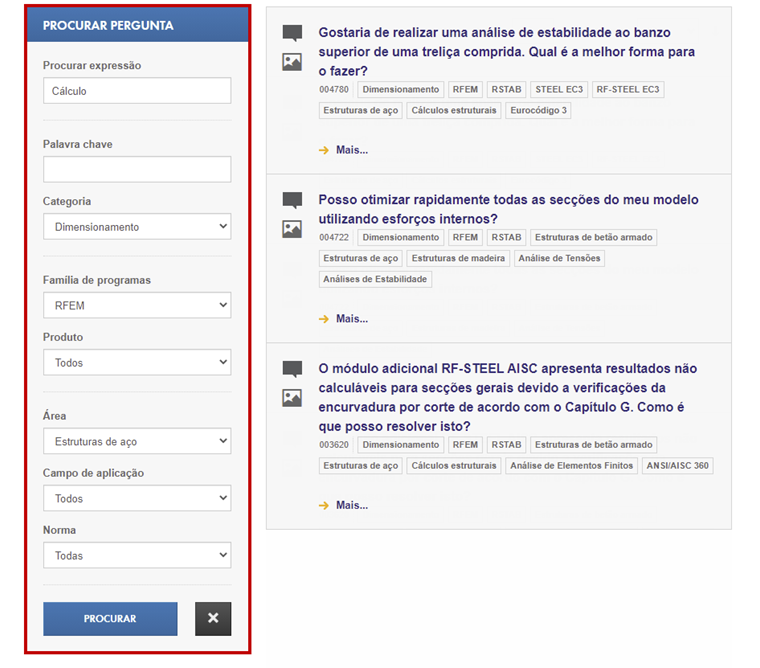Click RSTAB tag on question 003620
The image size is (760, 668).
[507, 445]
